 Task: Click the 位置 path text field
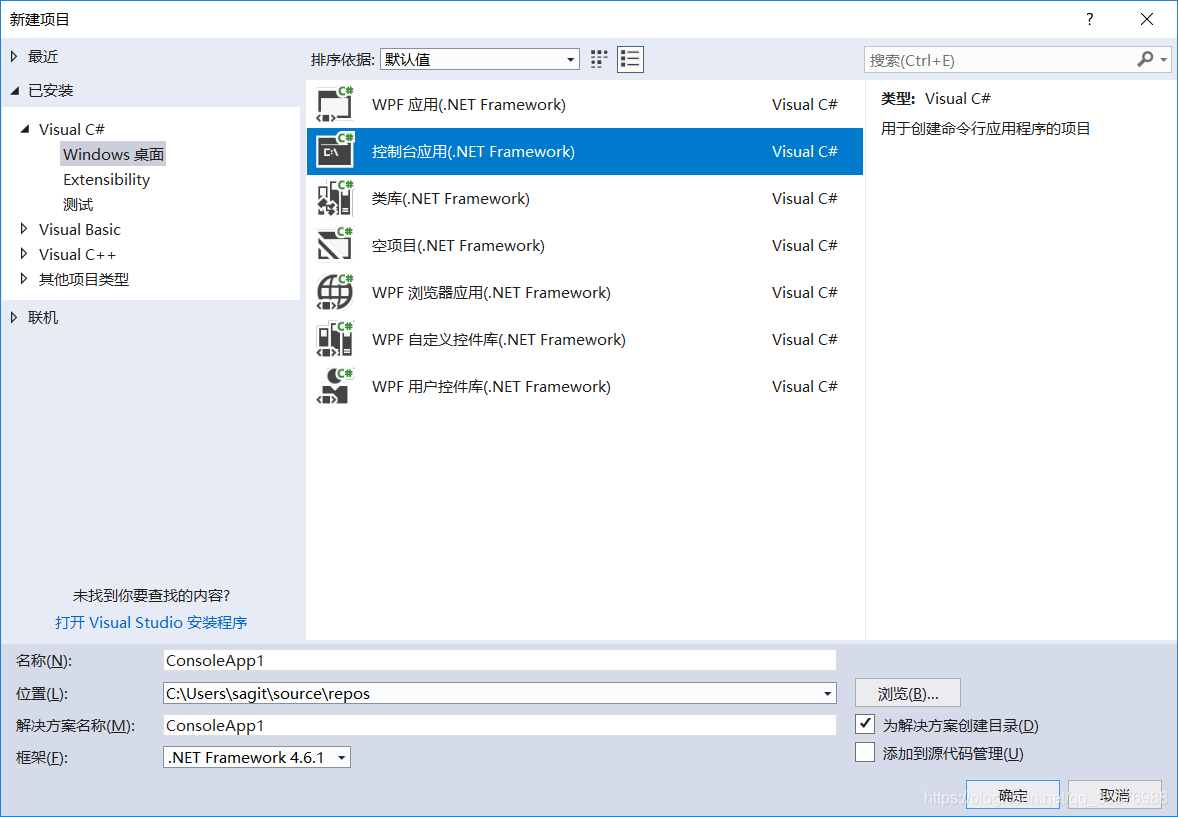(491, 693)
